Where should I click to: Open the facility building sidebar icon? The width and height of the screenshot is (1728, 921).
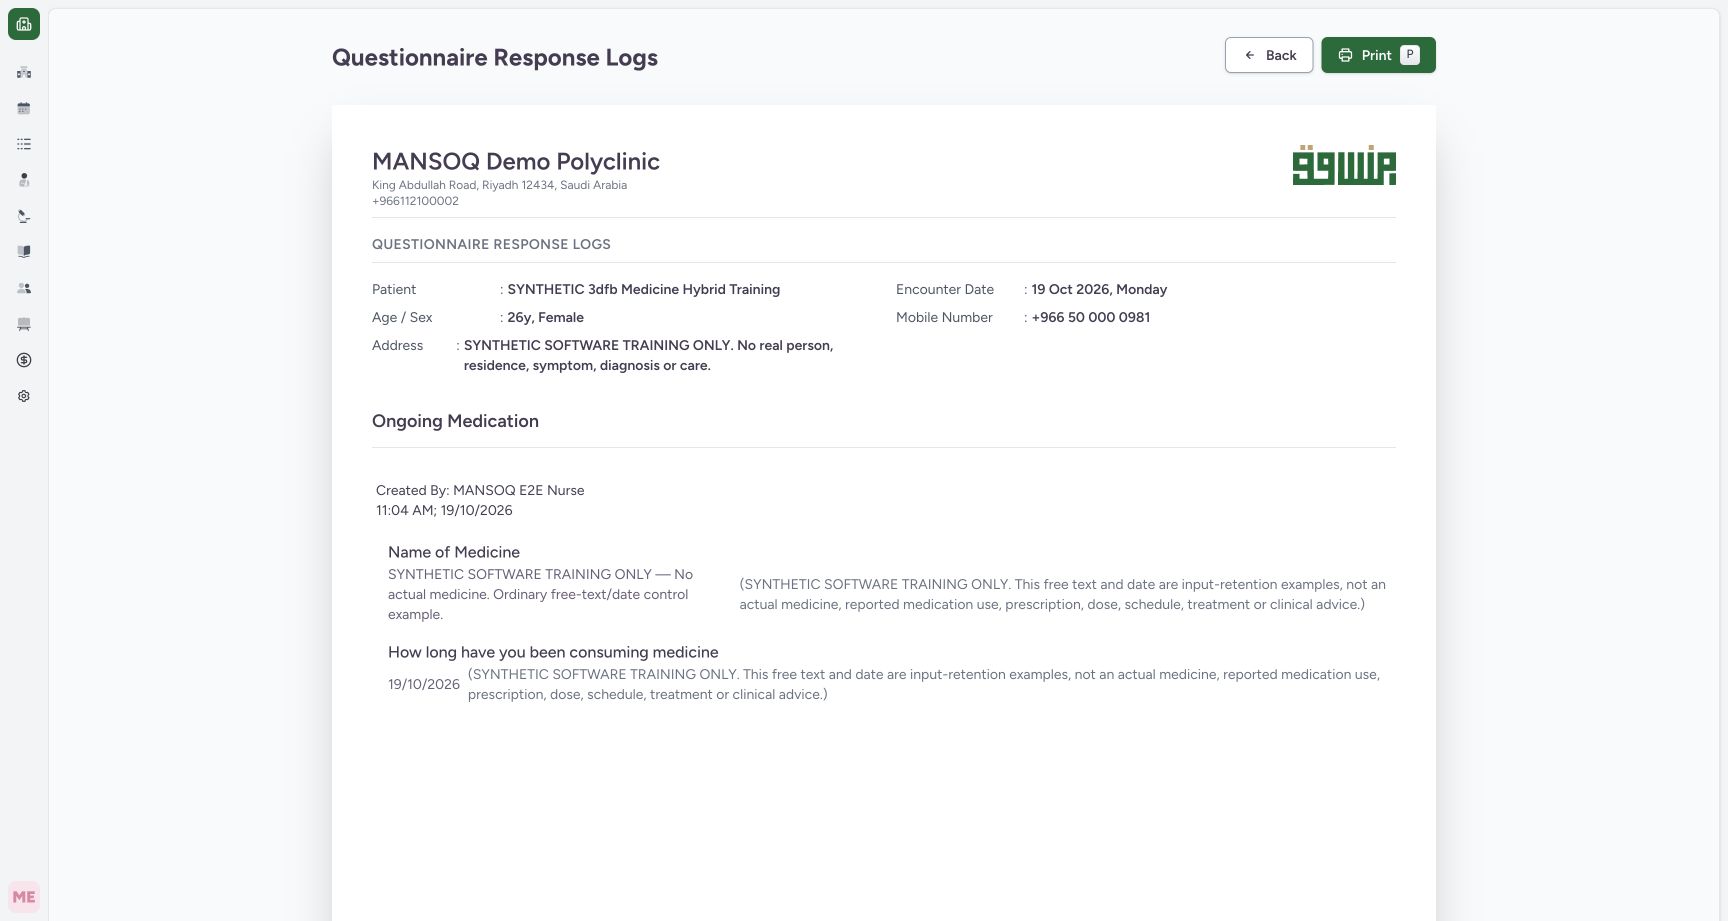pyautogui.click(x=24, y=72)
